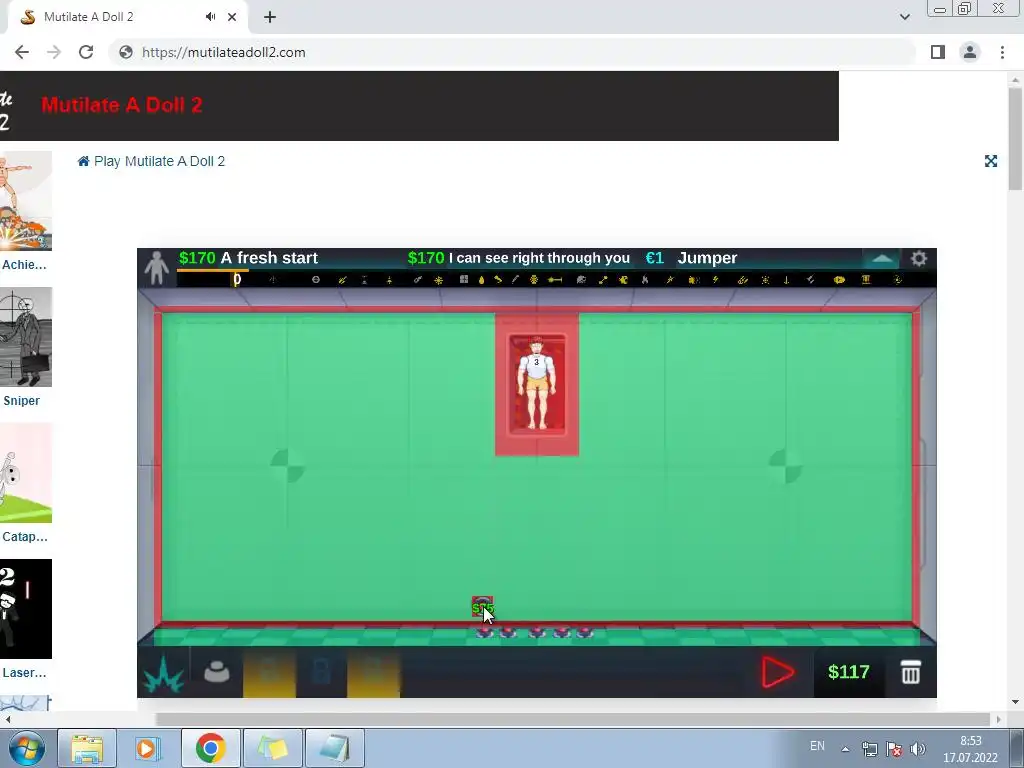
Task: Open Windows Explorer from the taskbar
Action: (x=87, y=748)
